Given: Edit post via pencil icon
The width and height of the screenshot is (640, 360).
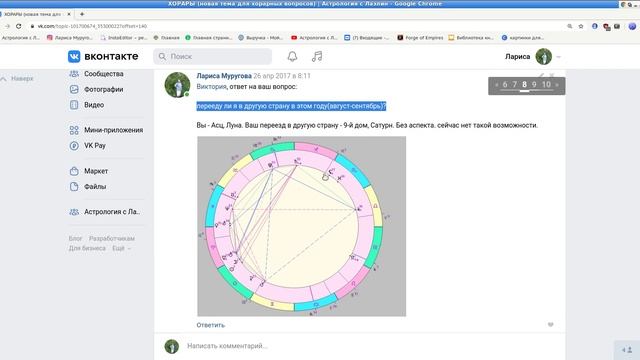Looking at the screenshot, I should [542, 76].
